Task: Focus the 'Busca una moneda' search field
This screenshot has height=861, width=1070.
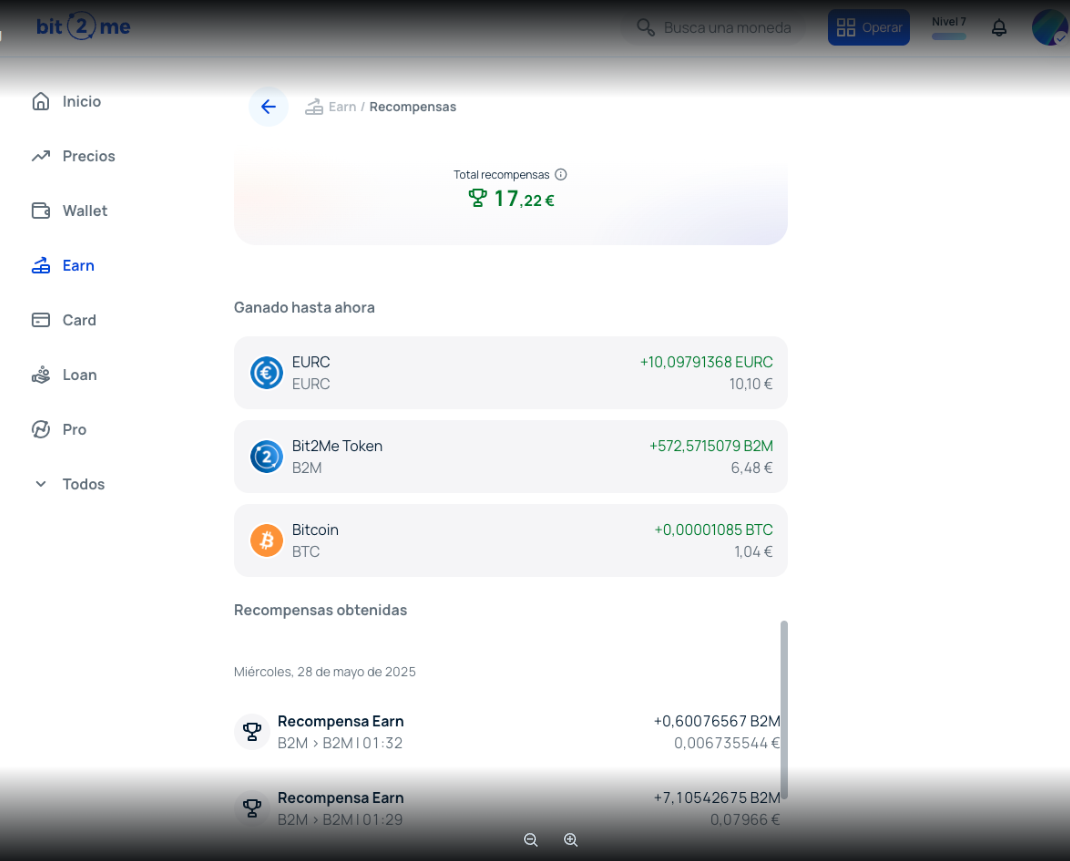Action: (x=713, y=28)
